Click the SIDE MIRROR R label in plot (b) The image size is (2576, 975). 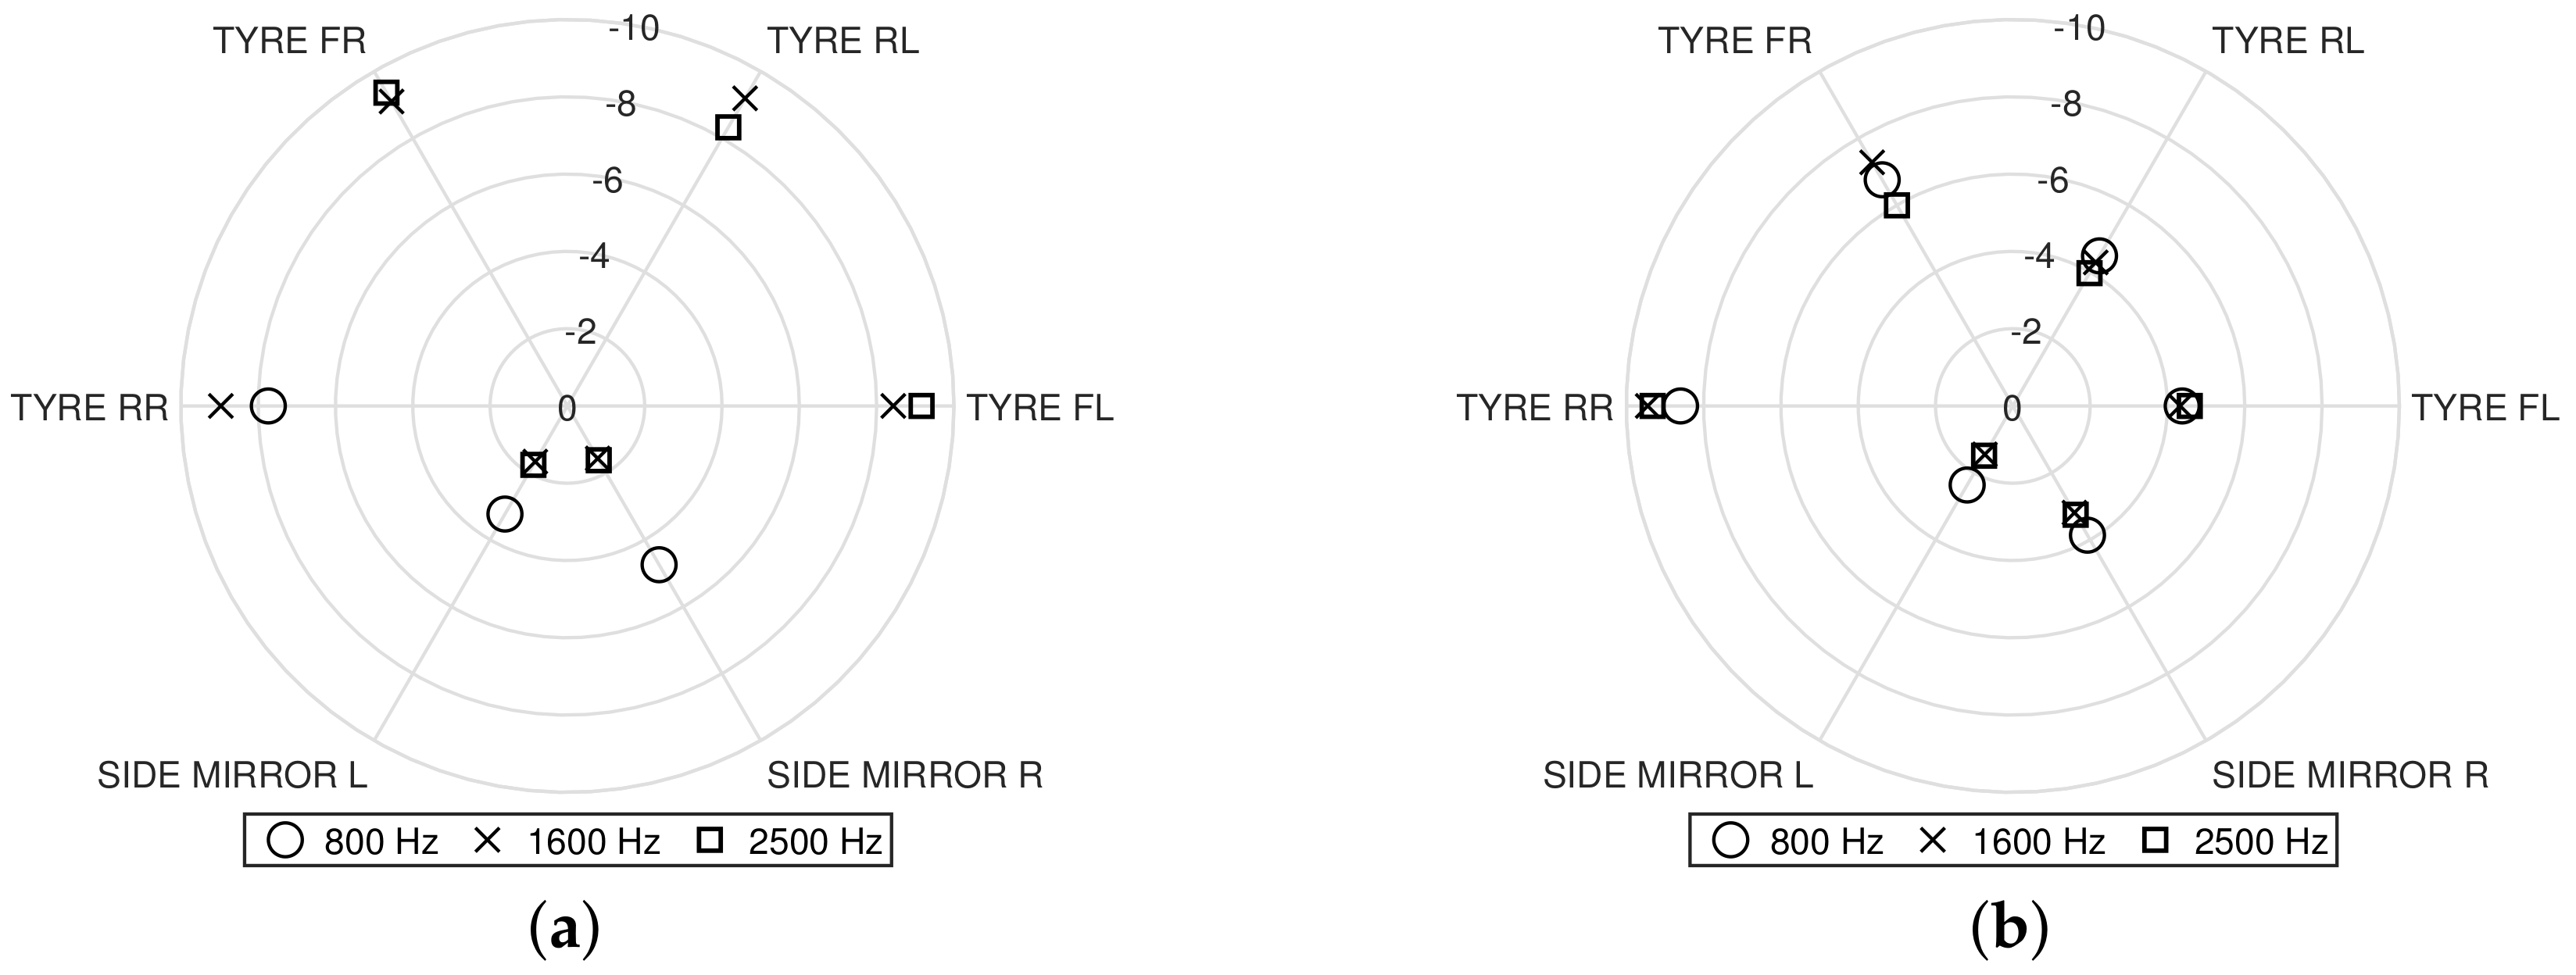(x=2350, y=775)
